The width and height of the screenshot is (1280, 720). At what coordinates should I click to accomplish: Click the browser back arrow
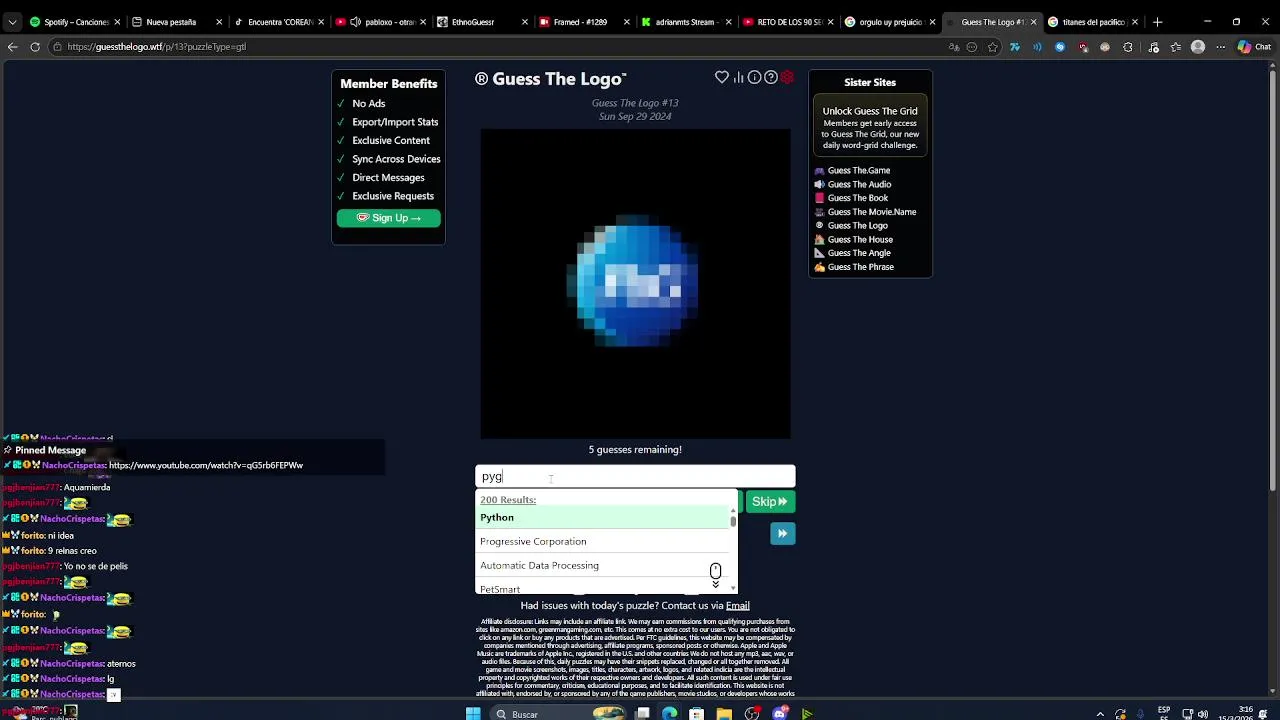12,47
